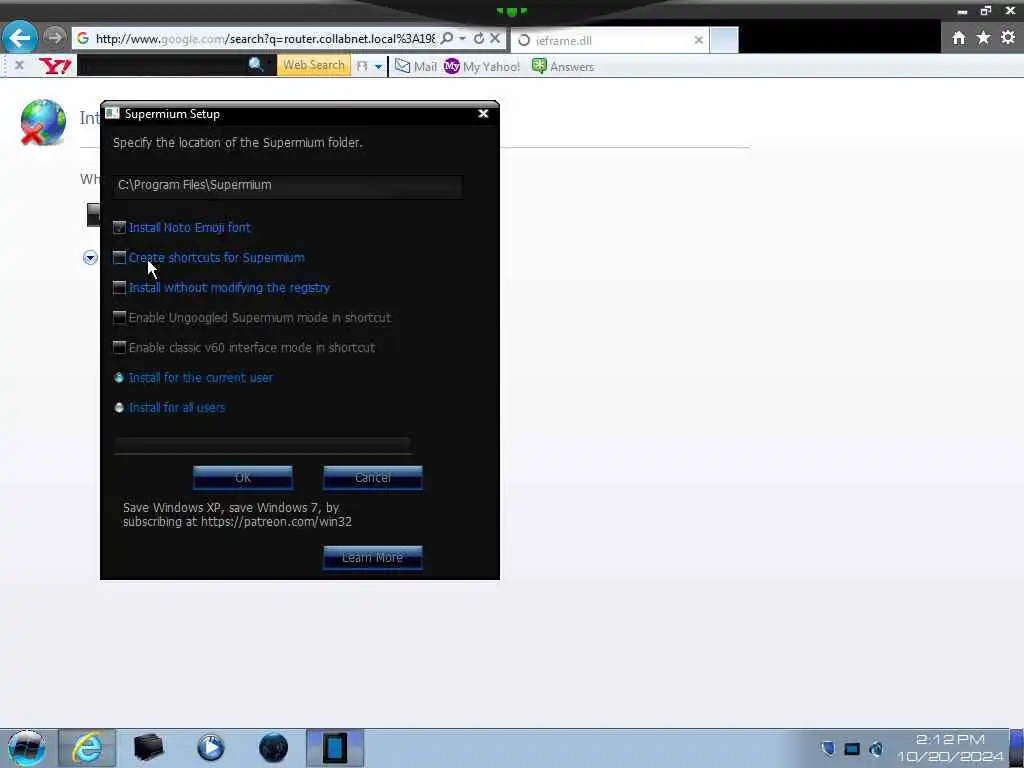Select Install for the current user
This screenshot has height=768, width=1024.
(119, 377)
